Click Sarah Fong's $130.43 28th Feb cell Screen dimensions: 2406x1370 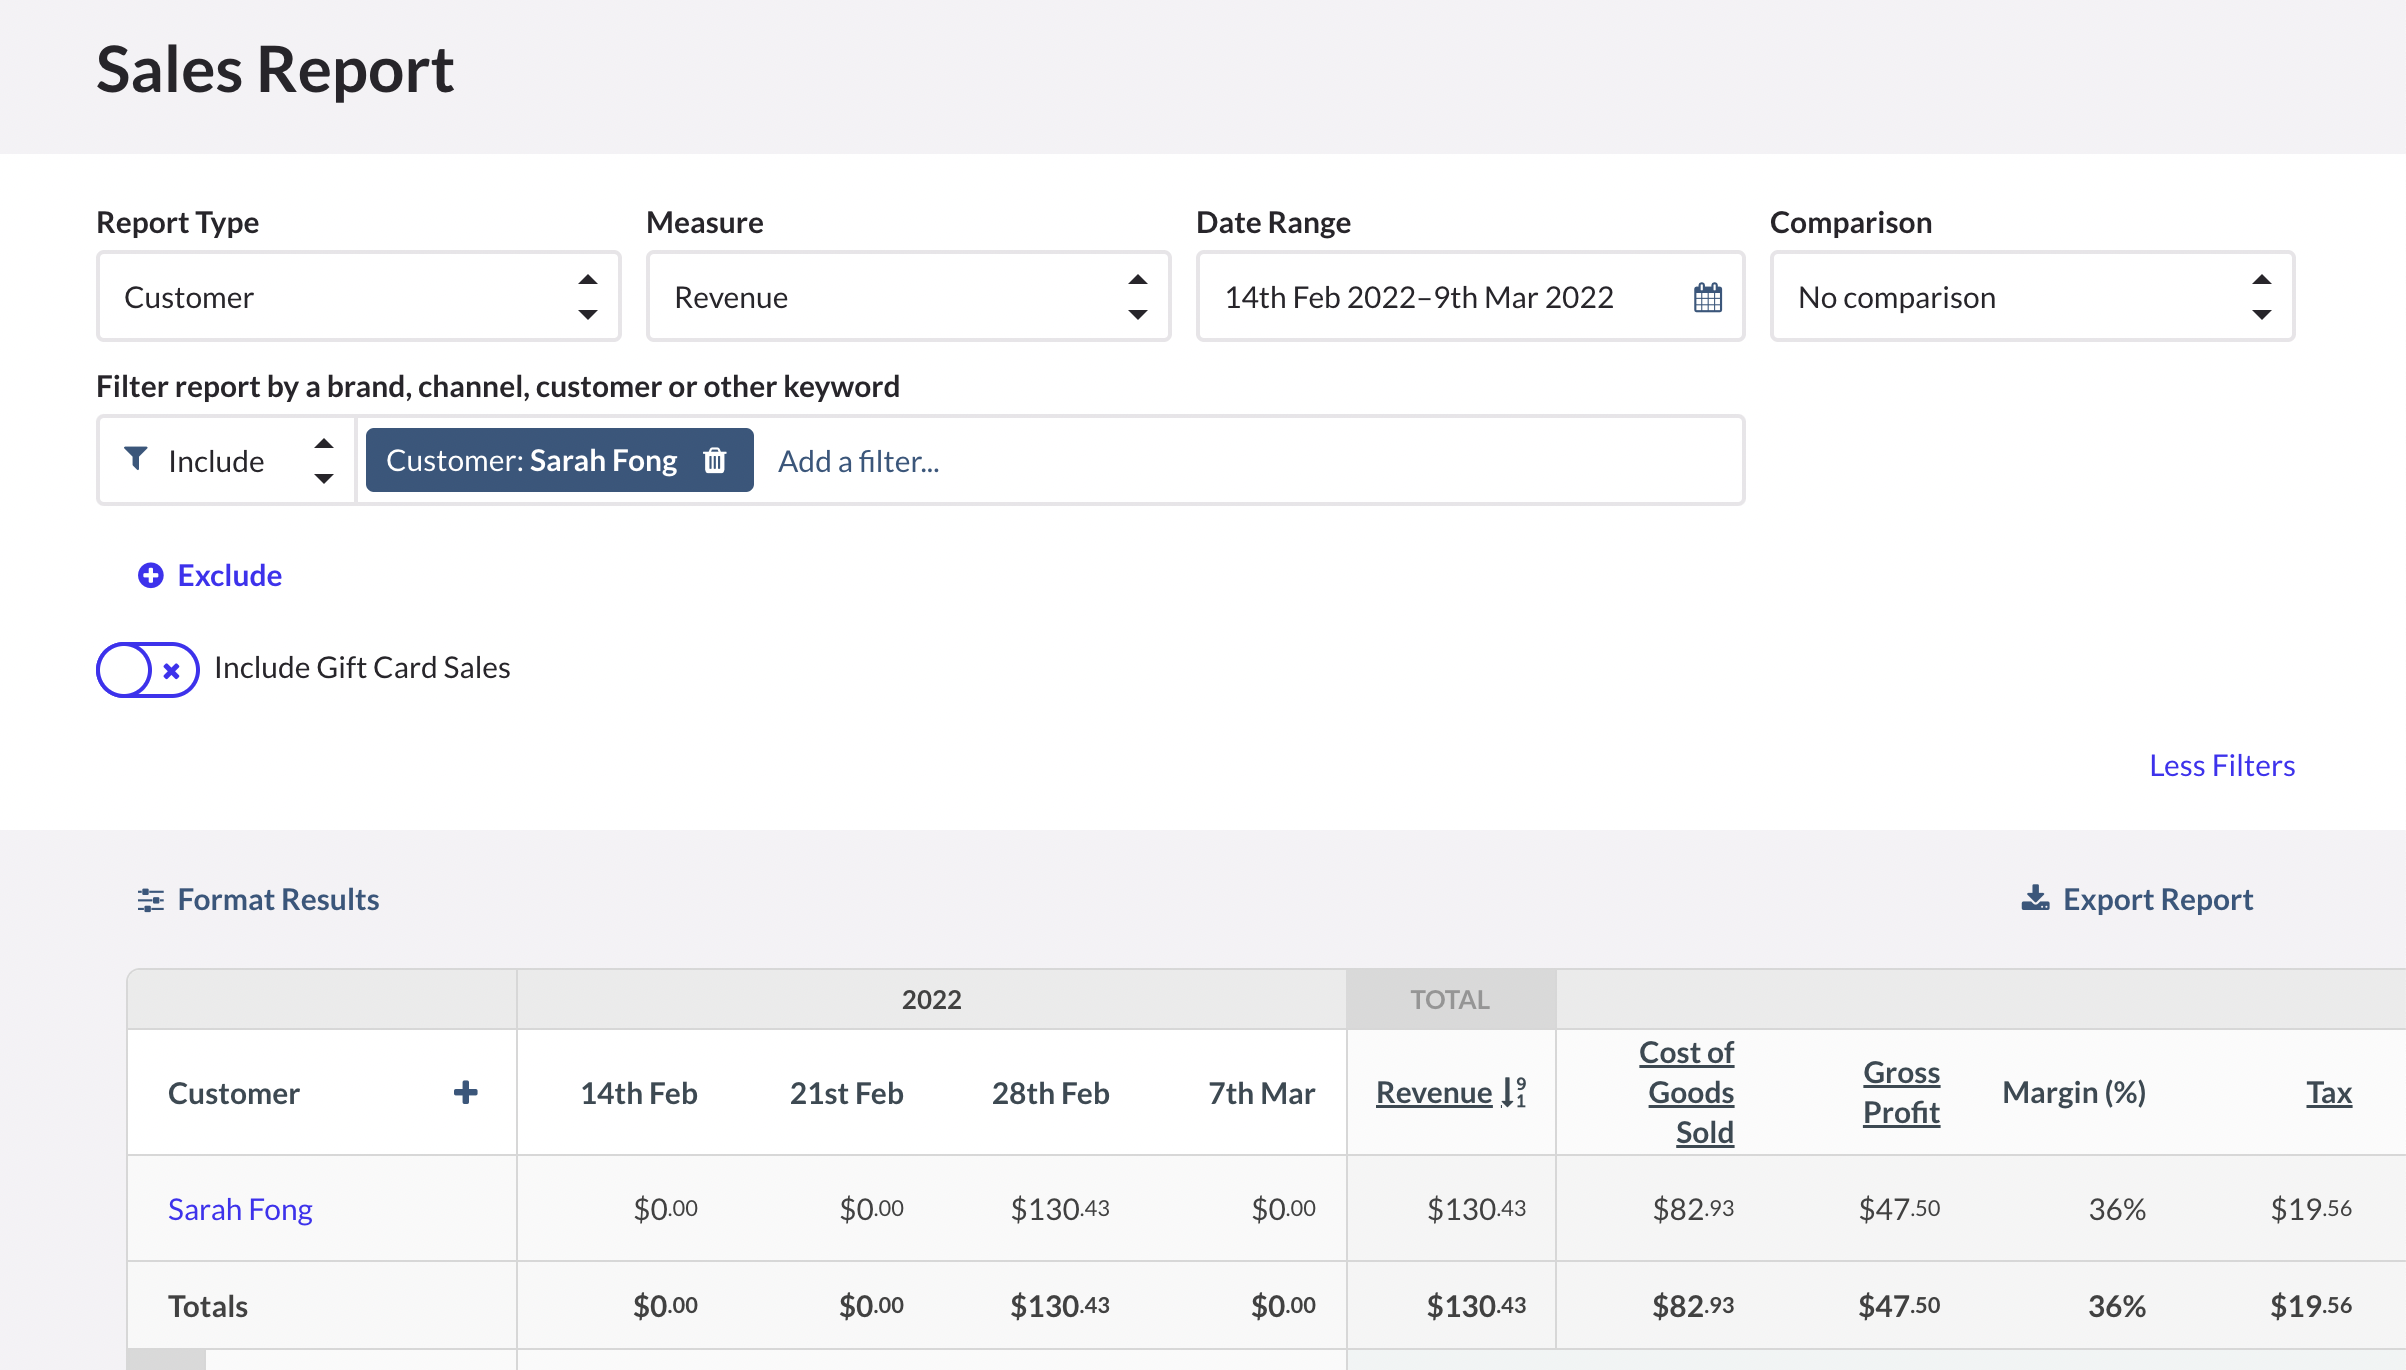1060,1209
